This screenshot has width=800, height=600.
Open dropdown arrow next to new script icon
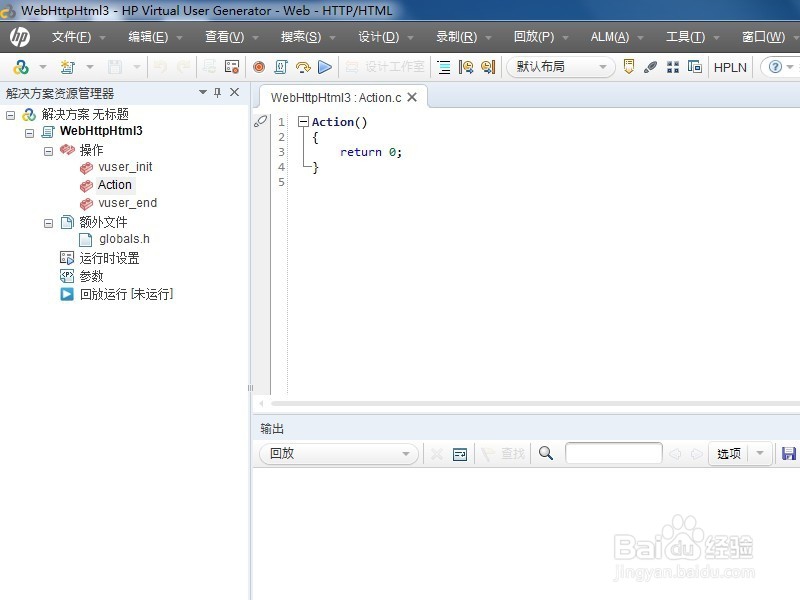(90, 67)
